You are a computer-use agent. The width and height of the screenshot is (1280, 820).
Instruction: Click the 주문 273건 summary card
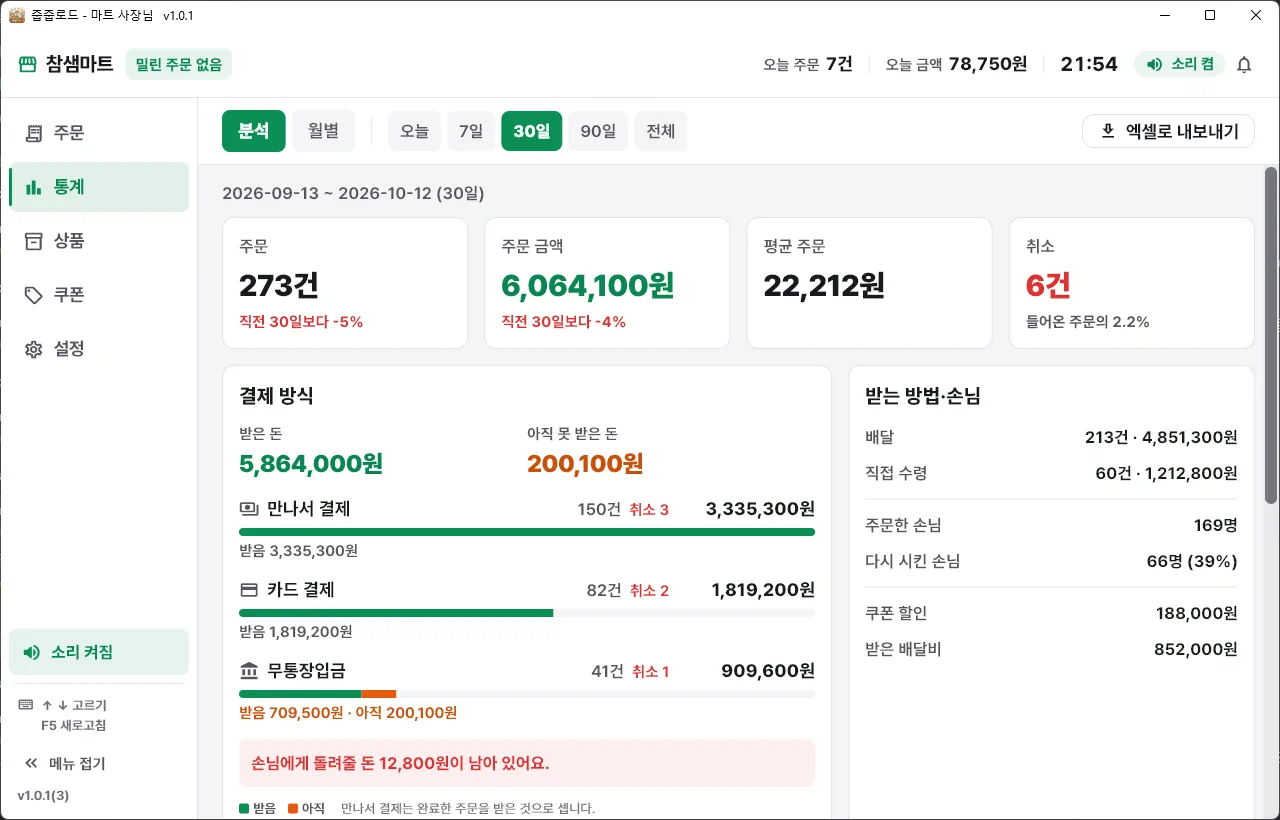coord(345,283)
